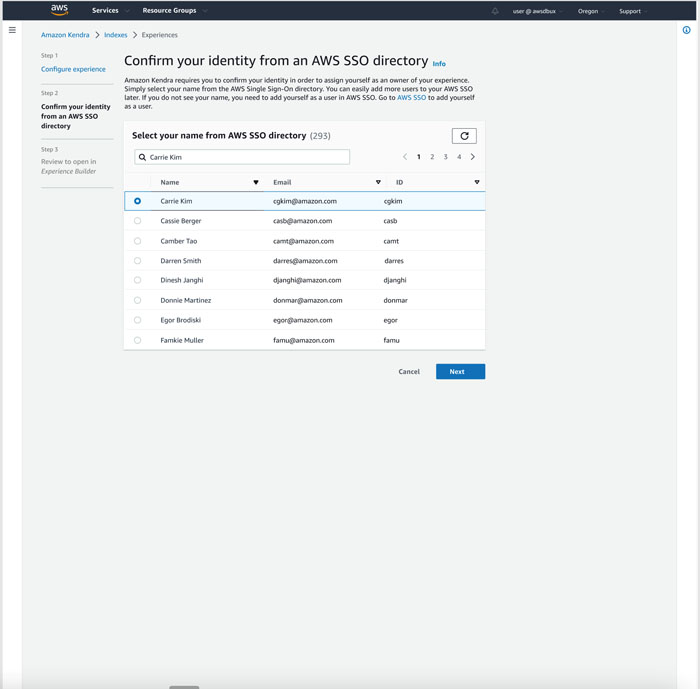This screenshot has height=689, width=700.
Task: Refresh the SSO directory list
Action: (x=464, y=136)
